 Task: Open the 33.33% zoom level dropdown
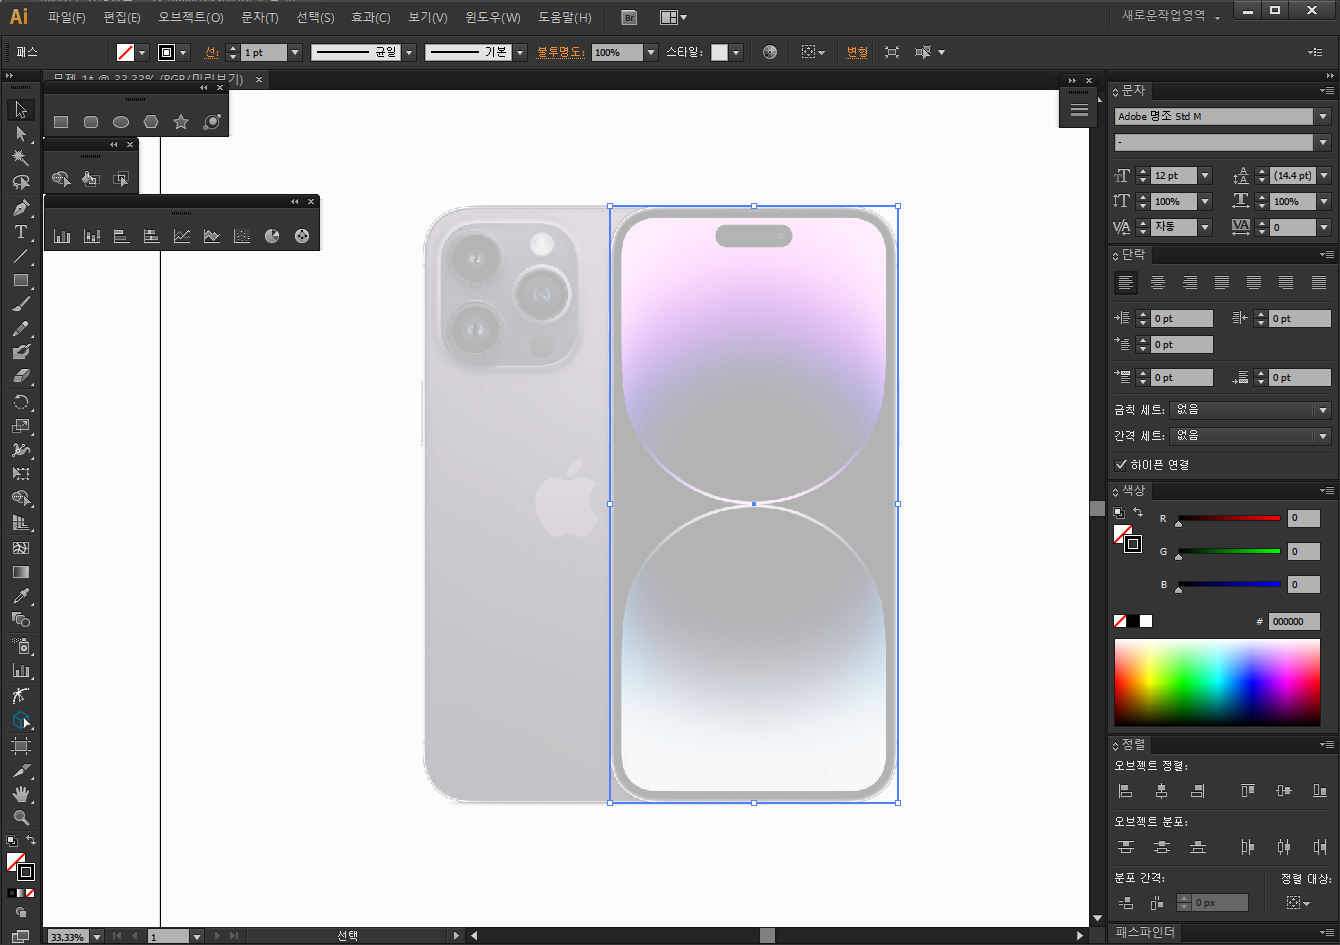coord(97,937)
